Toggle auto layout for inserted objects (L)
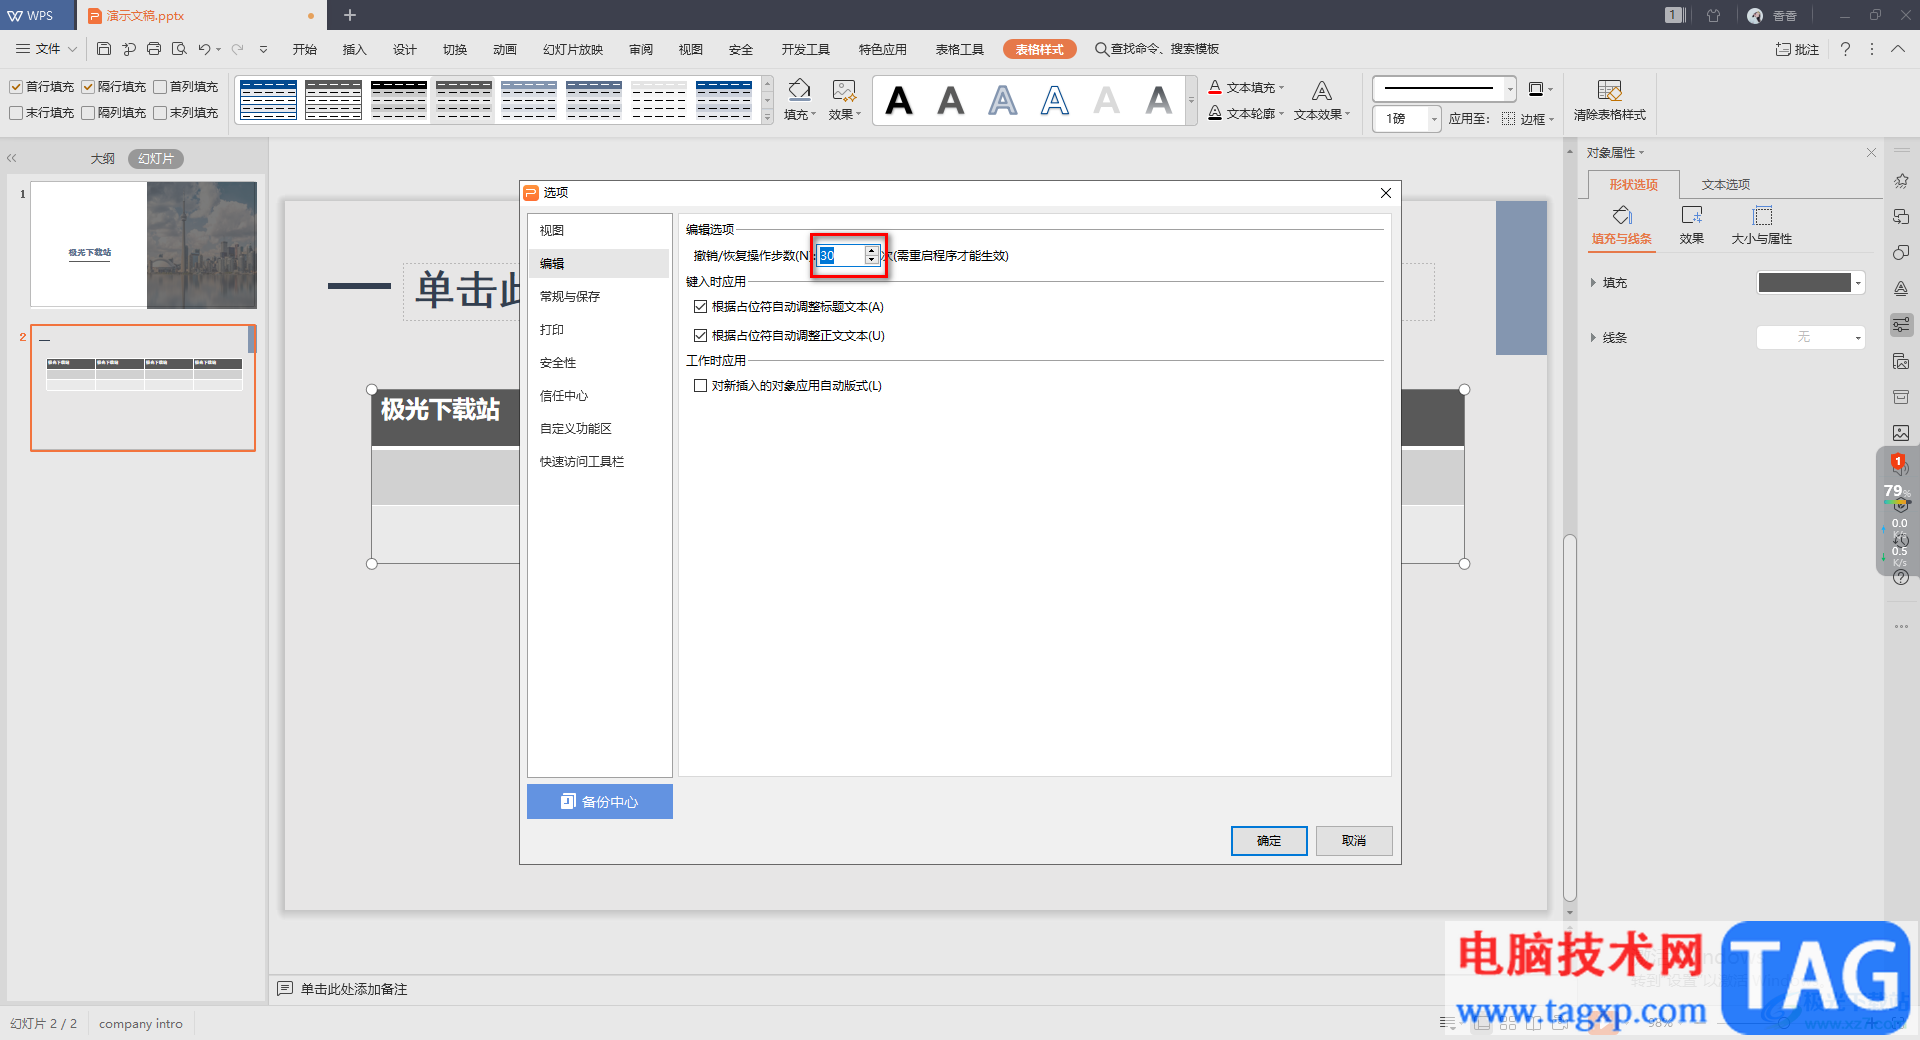 click(700, 386)
